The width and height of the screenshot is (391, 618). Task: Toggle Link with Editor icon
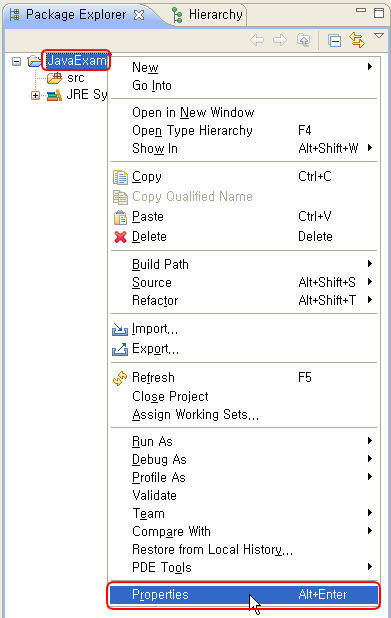click(x=357, y=41)
